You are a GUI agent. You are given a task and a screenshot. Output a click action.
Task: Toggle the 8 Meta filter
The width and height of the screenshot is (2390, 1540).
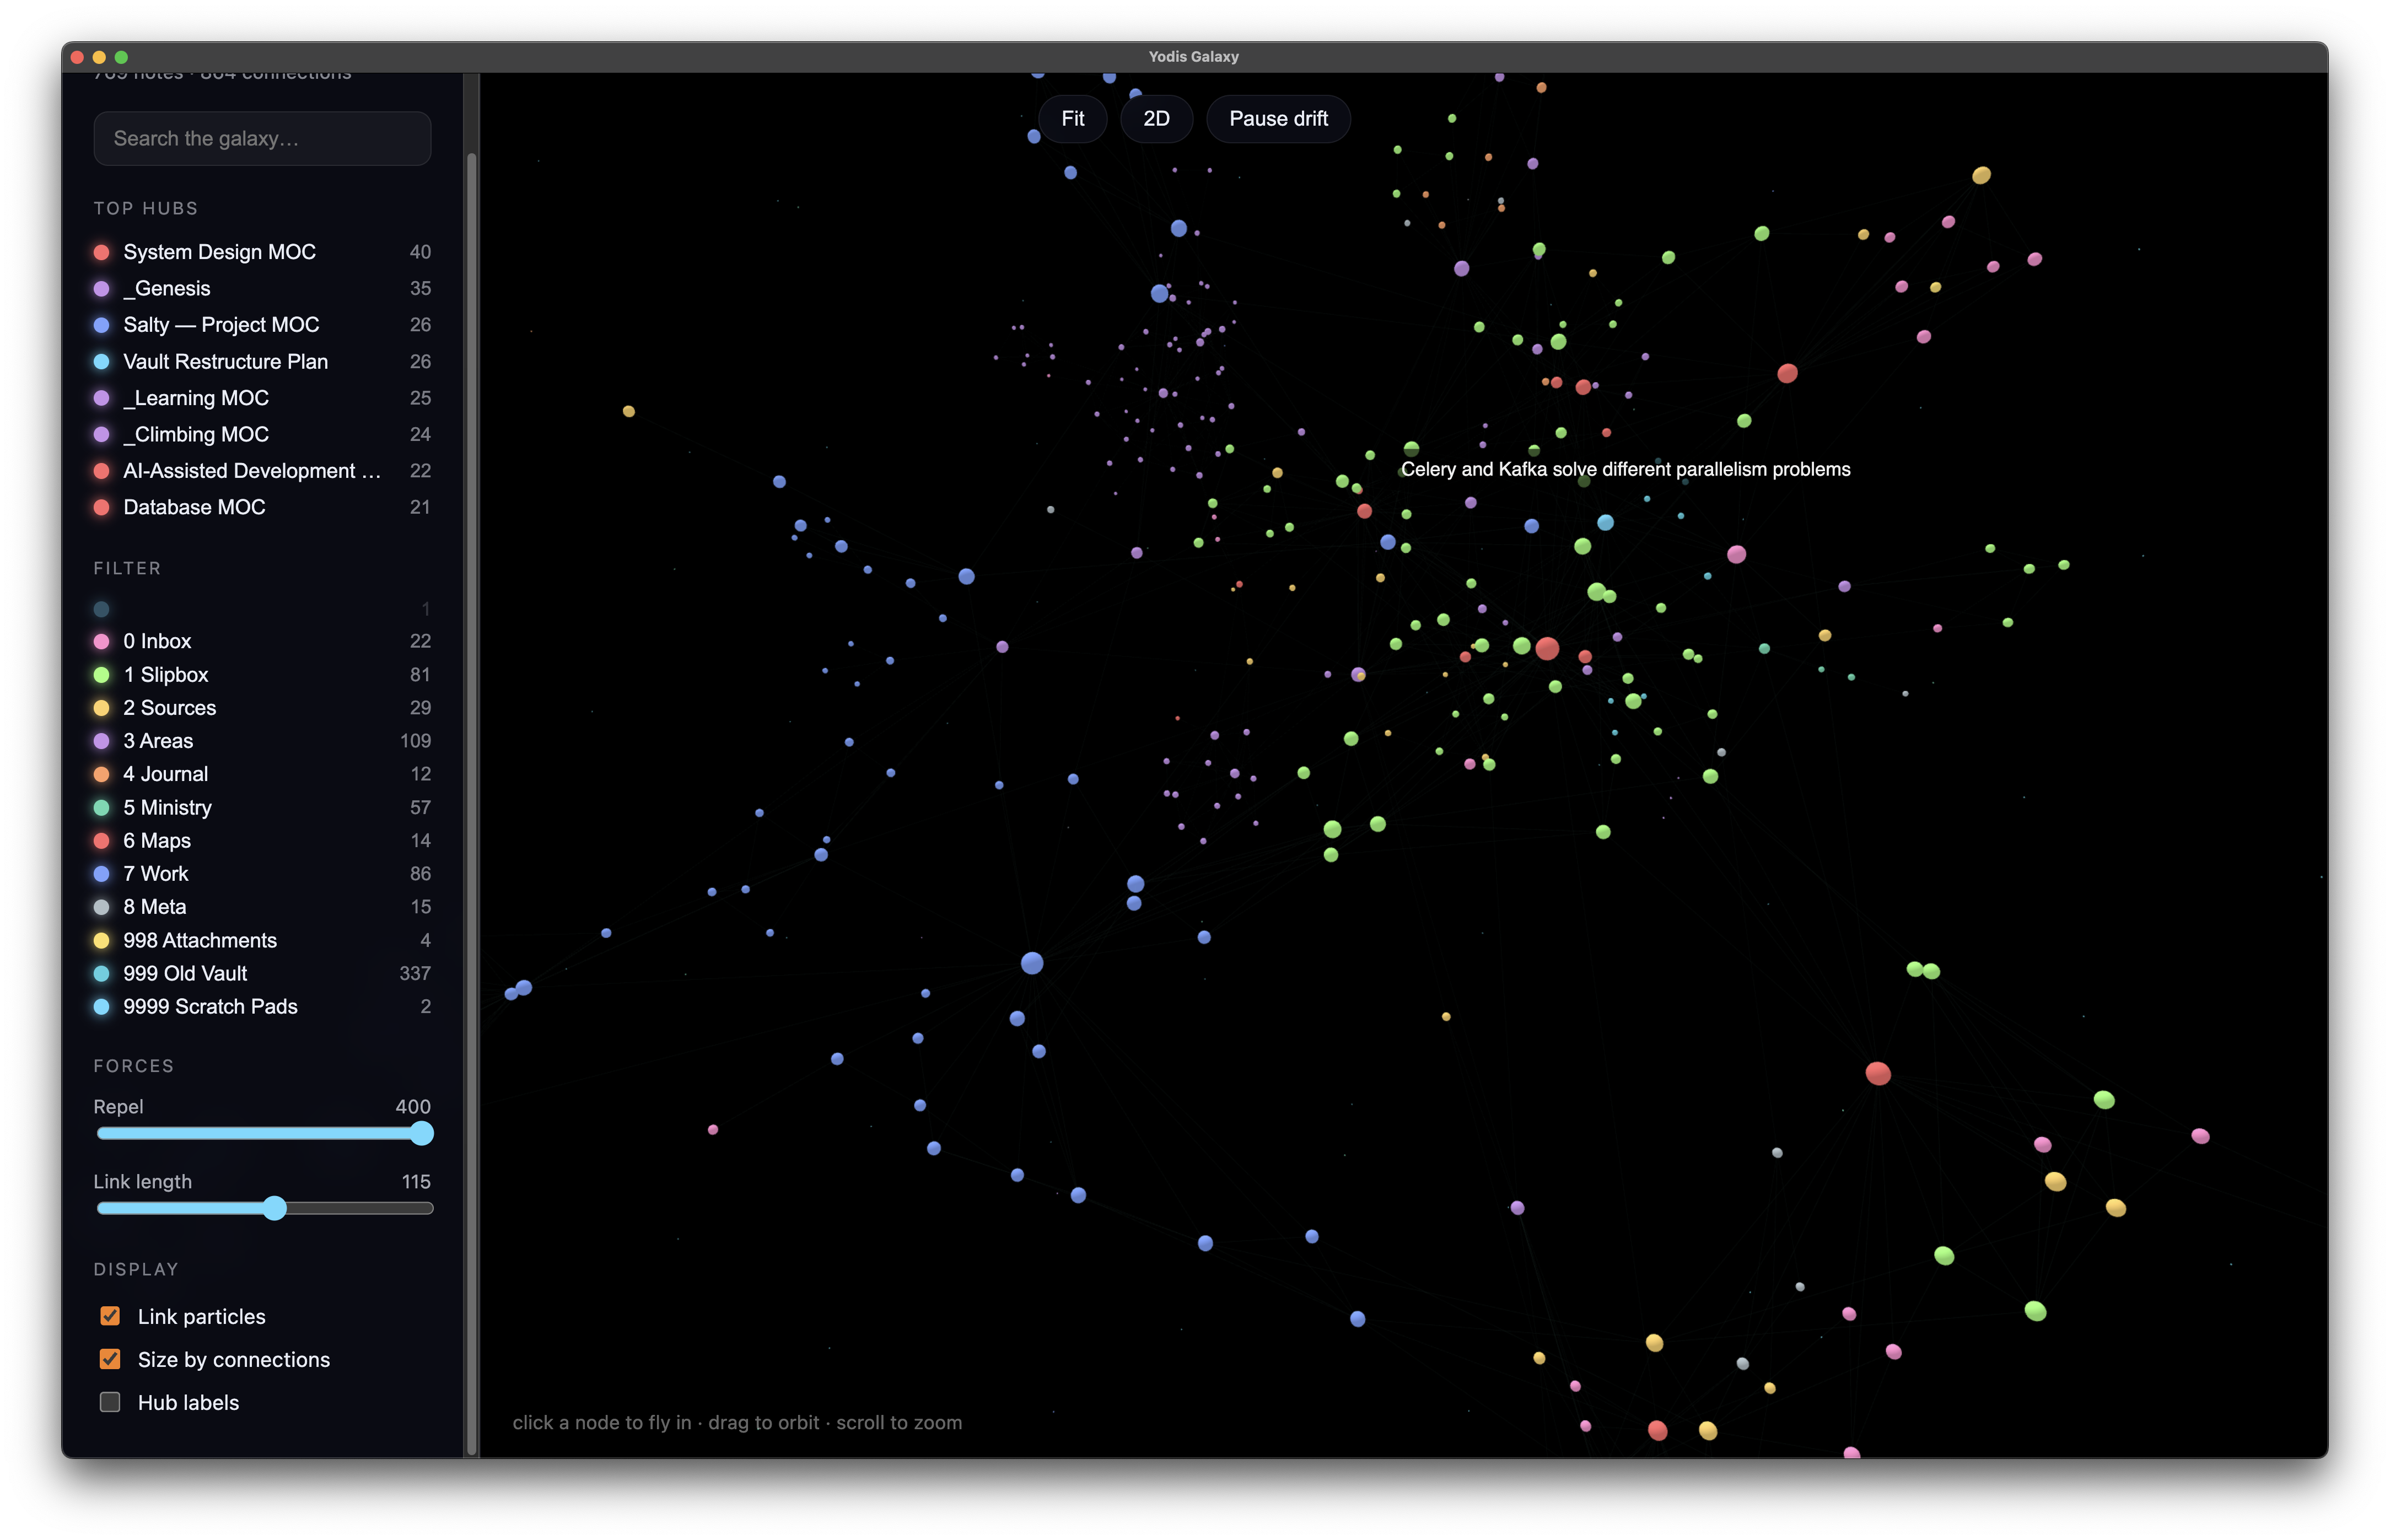(262, 907)
